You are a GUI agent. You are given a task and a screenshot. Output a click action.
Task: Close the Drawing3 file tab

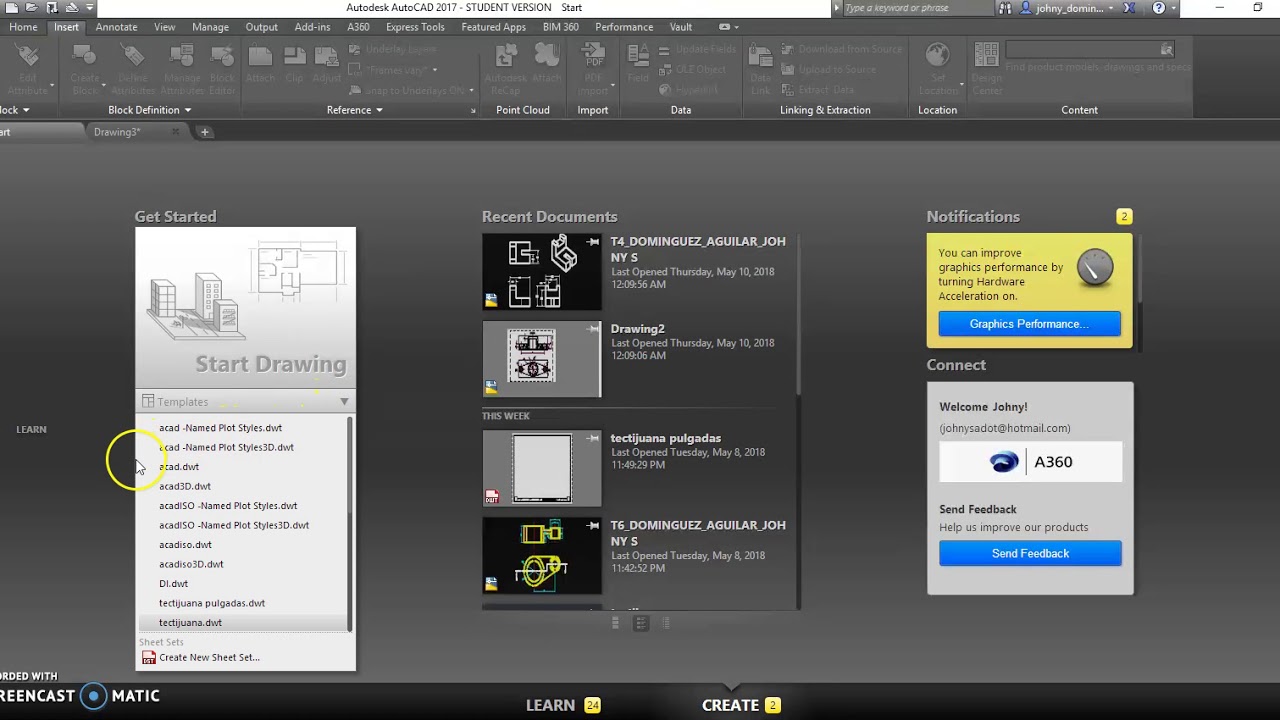[x=175, y=132]
